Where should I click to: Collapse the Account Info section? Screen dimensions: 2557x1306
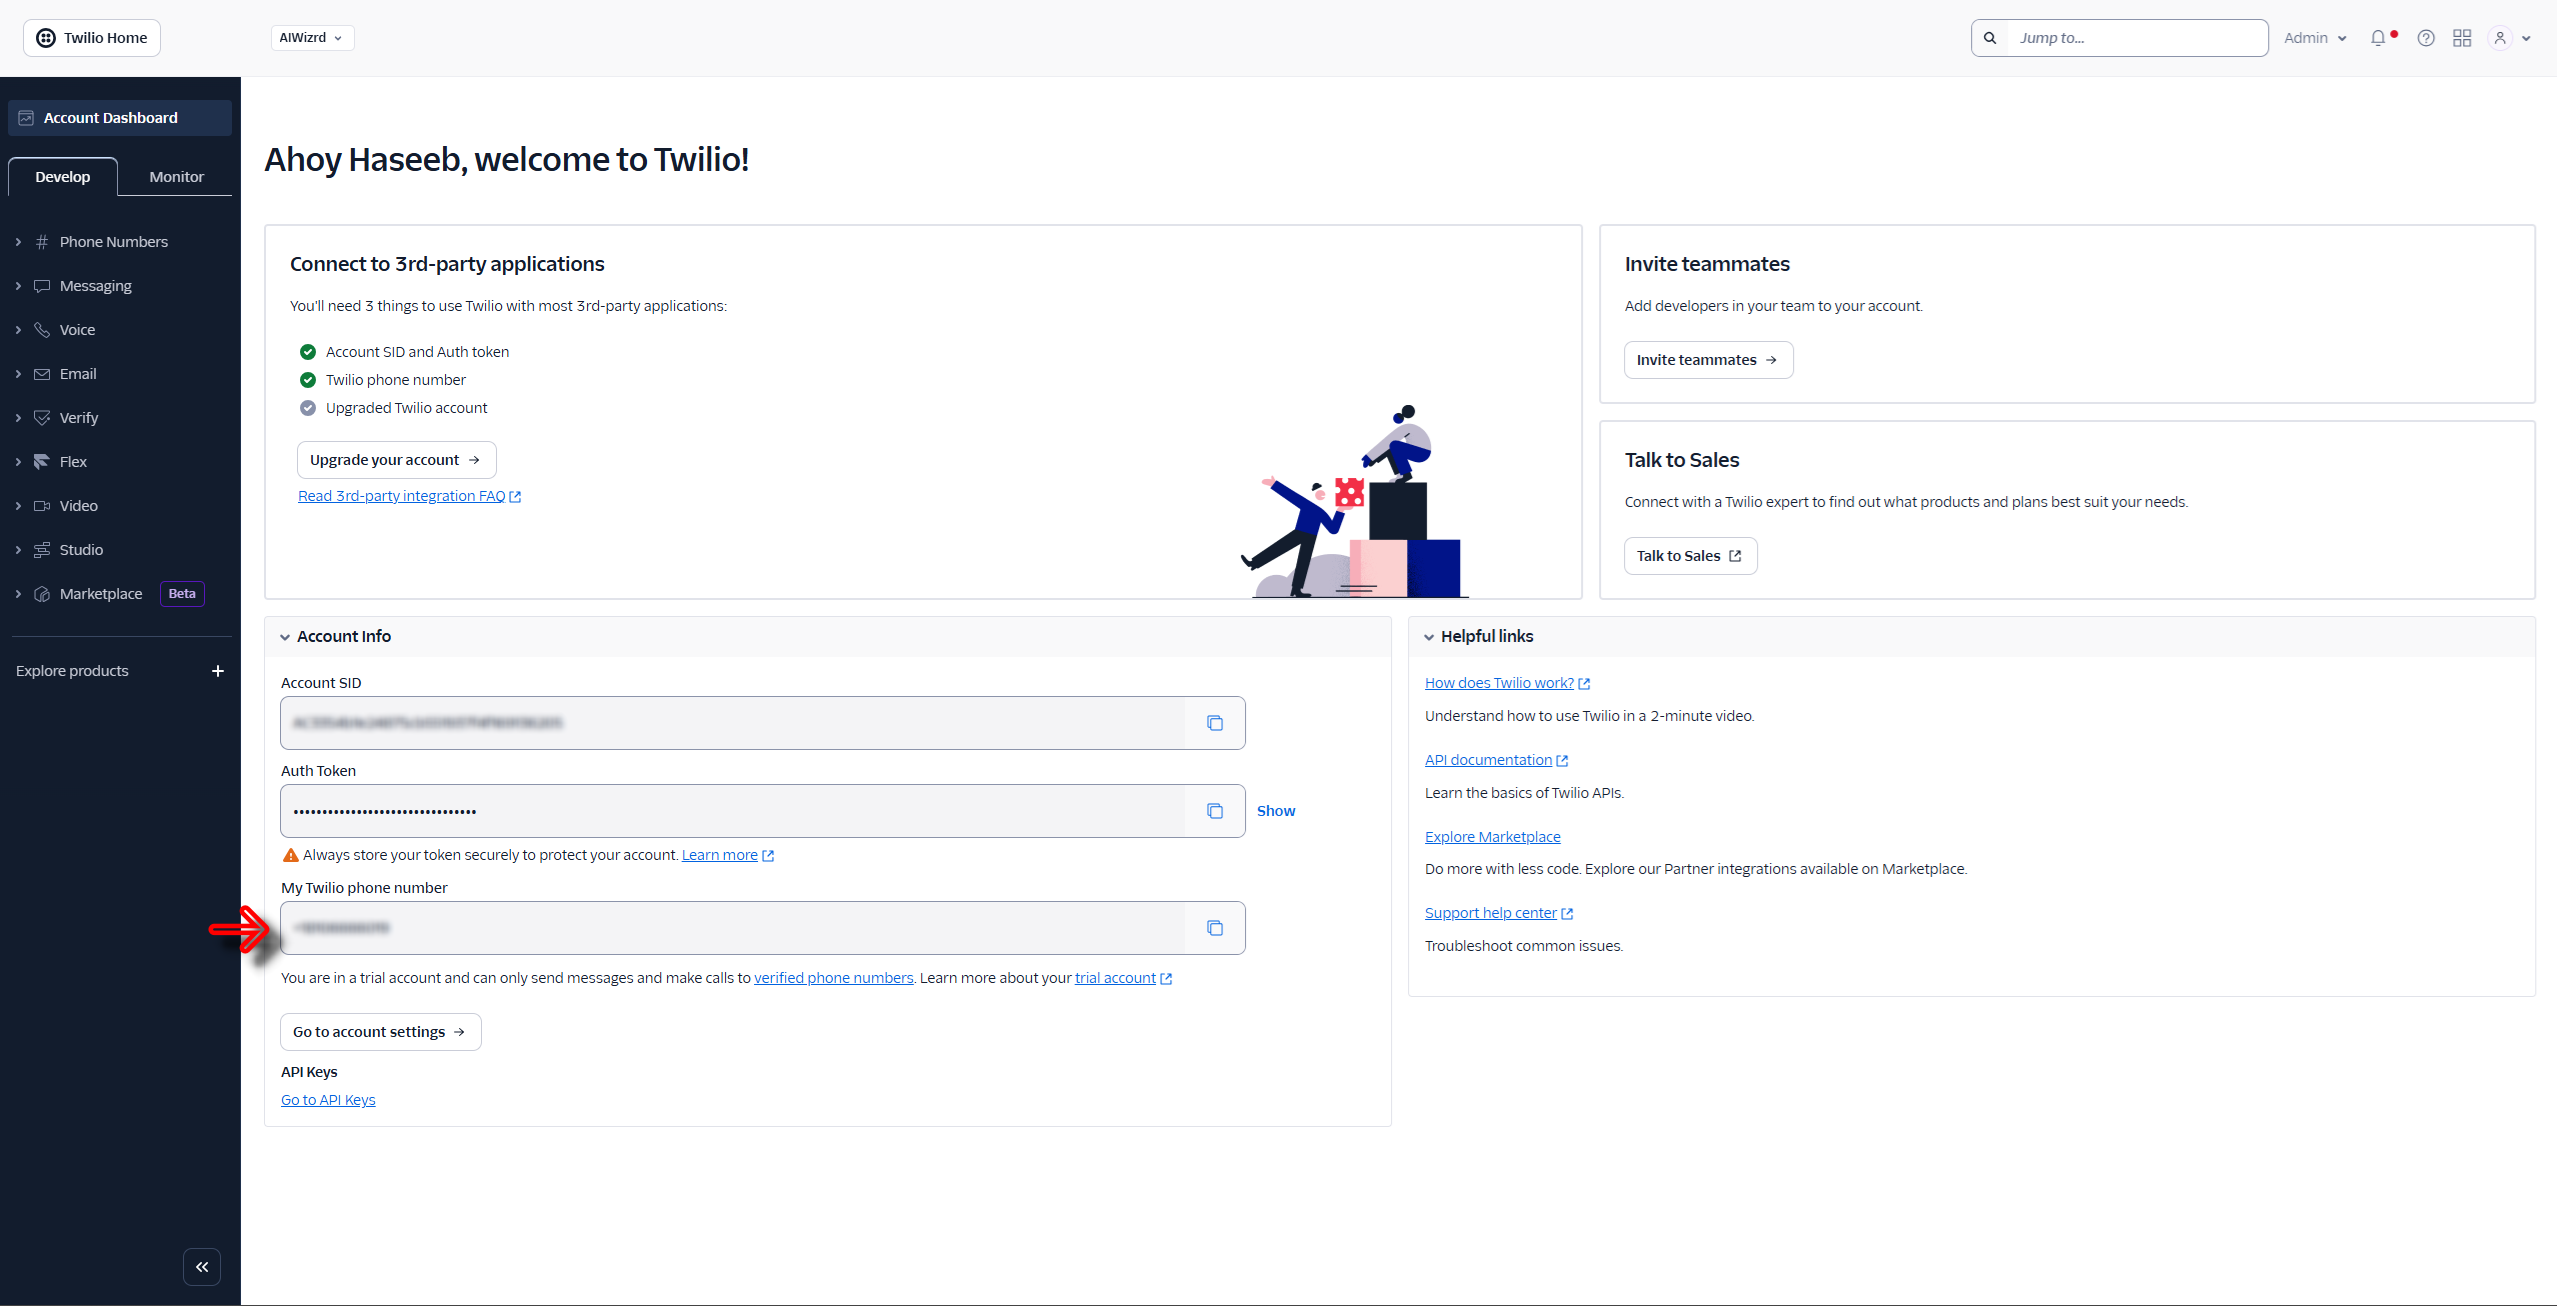286,637
